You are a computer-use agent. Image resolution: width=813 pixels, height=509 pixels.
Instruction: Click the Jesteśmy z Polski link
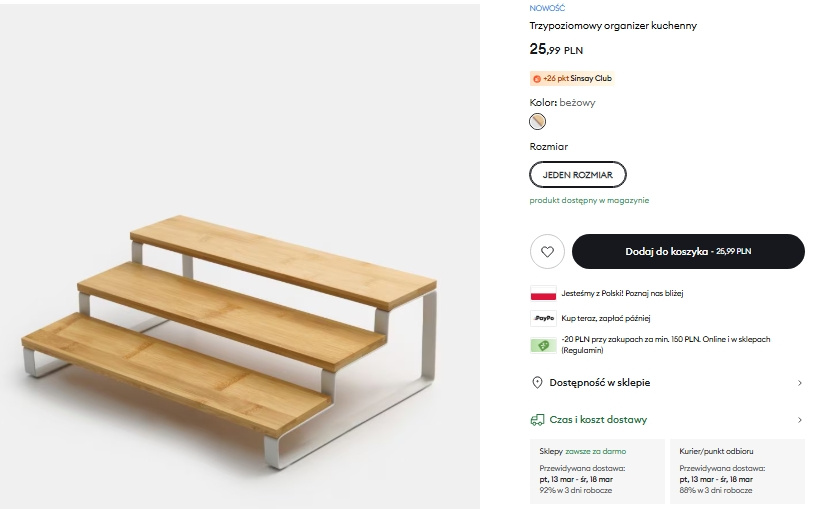tap(622, 294)
